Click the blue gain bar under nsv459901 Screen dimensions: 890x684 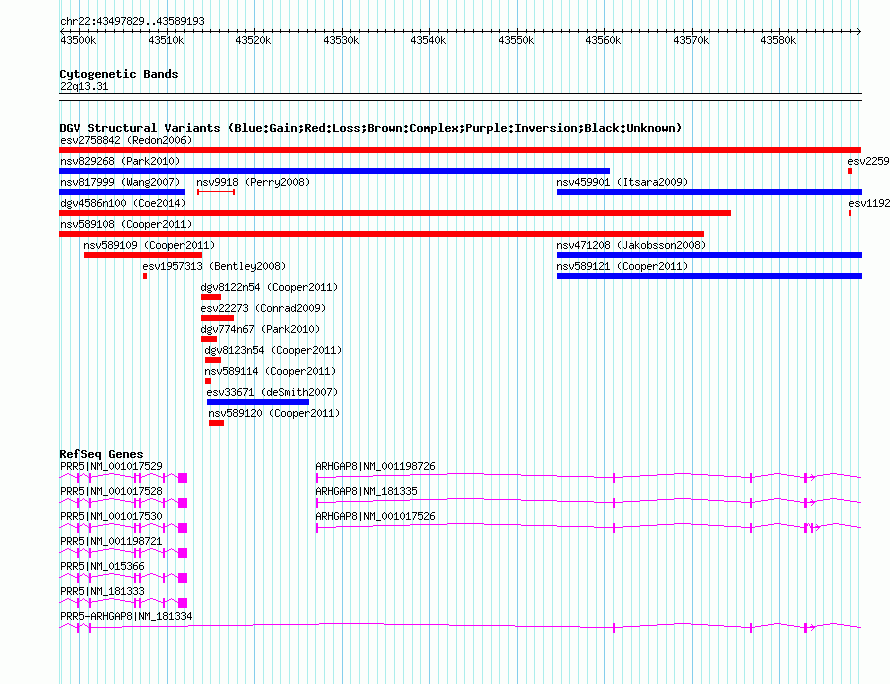710,192
